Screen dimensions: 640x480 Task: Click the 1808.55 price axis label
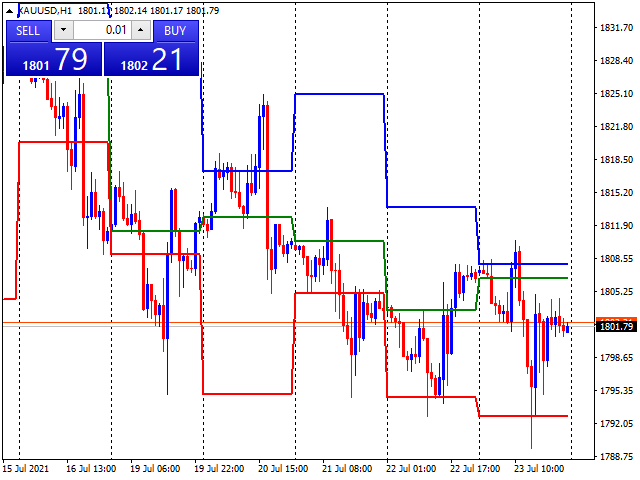(x=616, y=259)
